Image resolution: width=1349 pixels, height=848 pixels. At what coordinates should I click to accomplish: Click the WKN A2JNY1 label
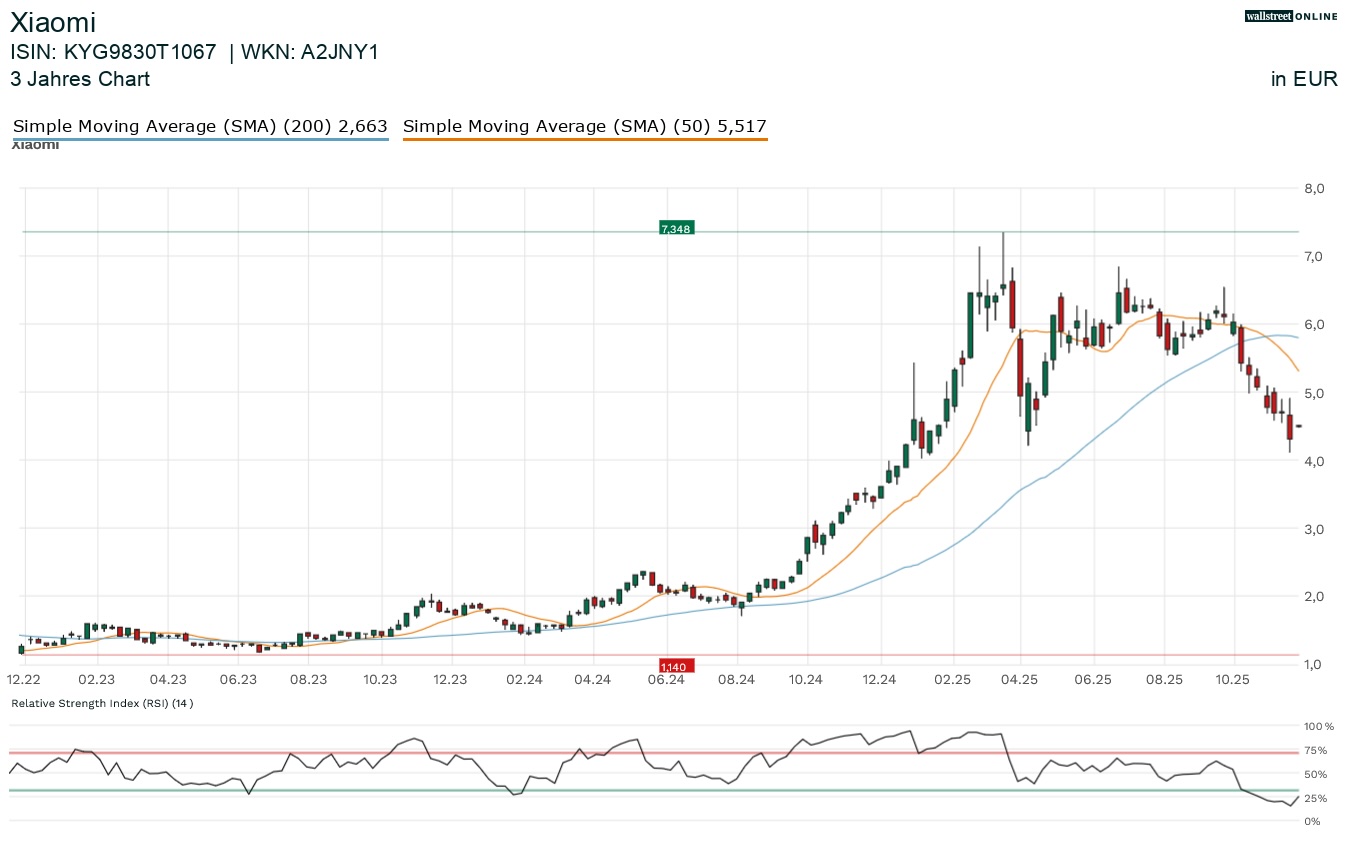(310, 52)
